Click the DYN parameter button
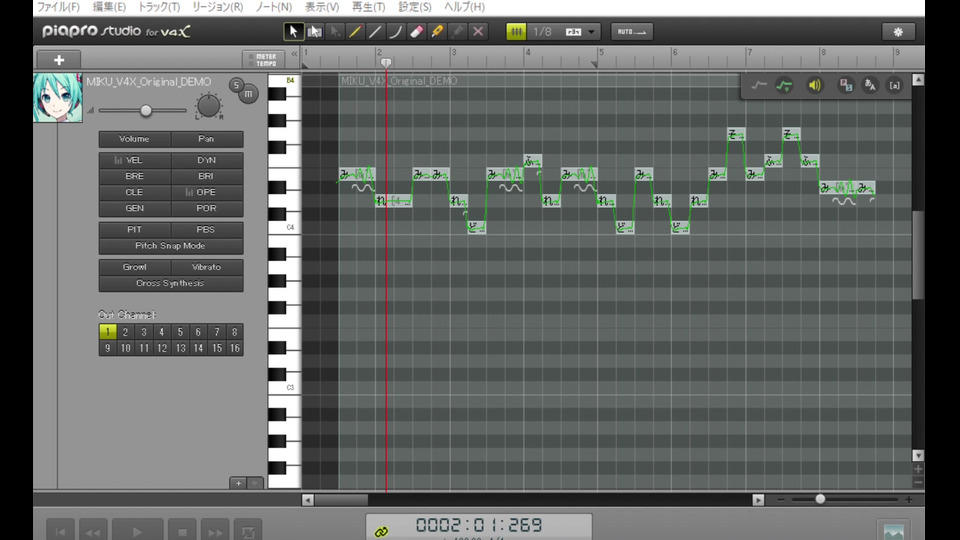960x540 pixels. [206, 160]
